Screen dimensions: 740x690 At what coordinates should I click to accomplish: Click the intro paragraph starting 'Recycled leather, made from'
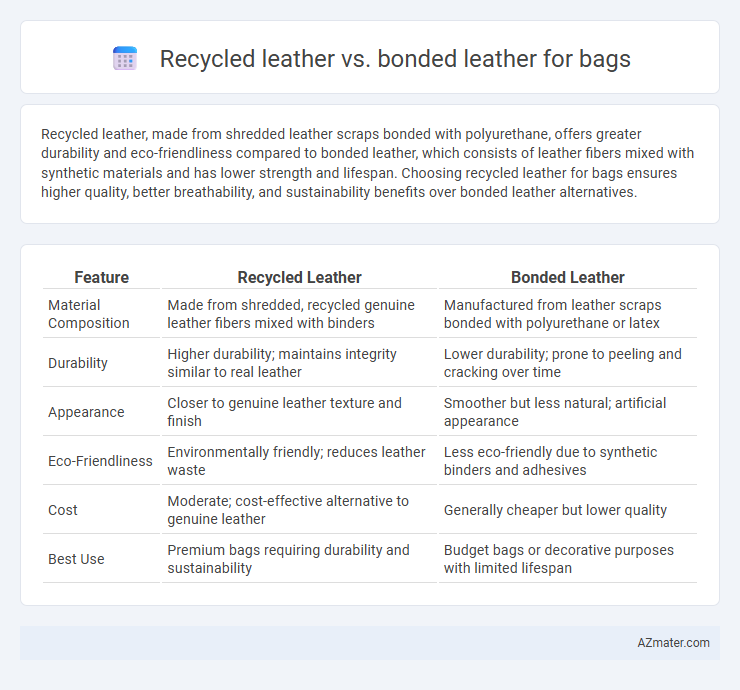point(367,163)
